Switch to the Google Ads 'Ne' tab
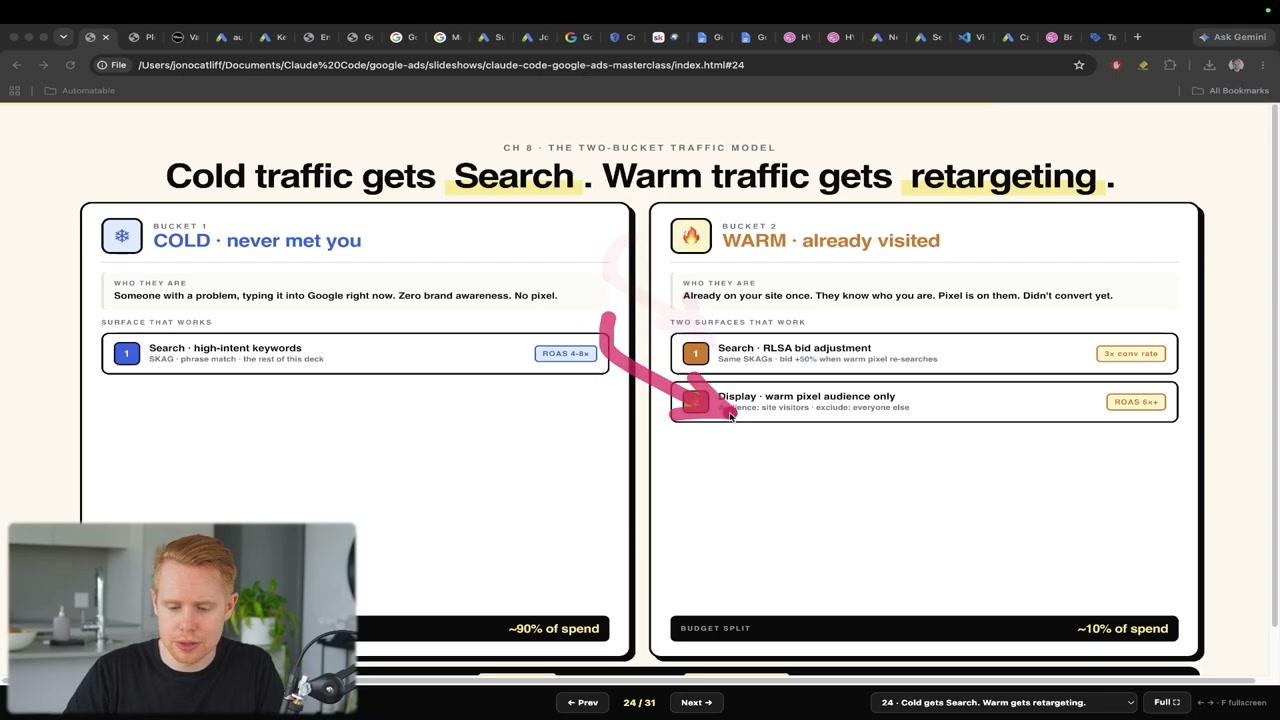The image size is (1280, 720). point(884,37)
